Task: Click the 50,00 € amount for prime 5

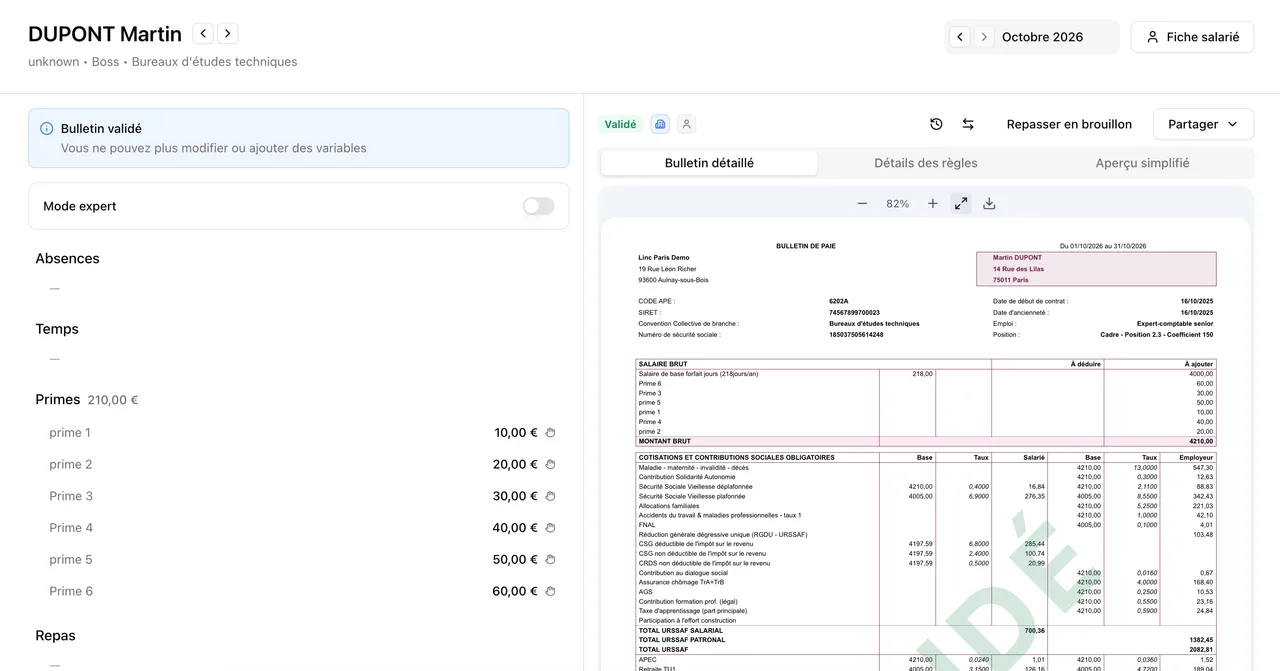Action: 515,560
